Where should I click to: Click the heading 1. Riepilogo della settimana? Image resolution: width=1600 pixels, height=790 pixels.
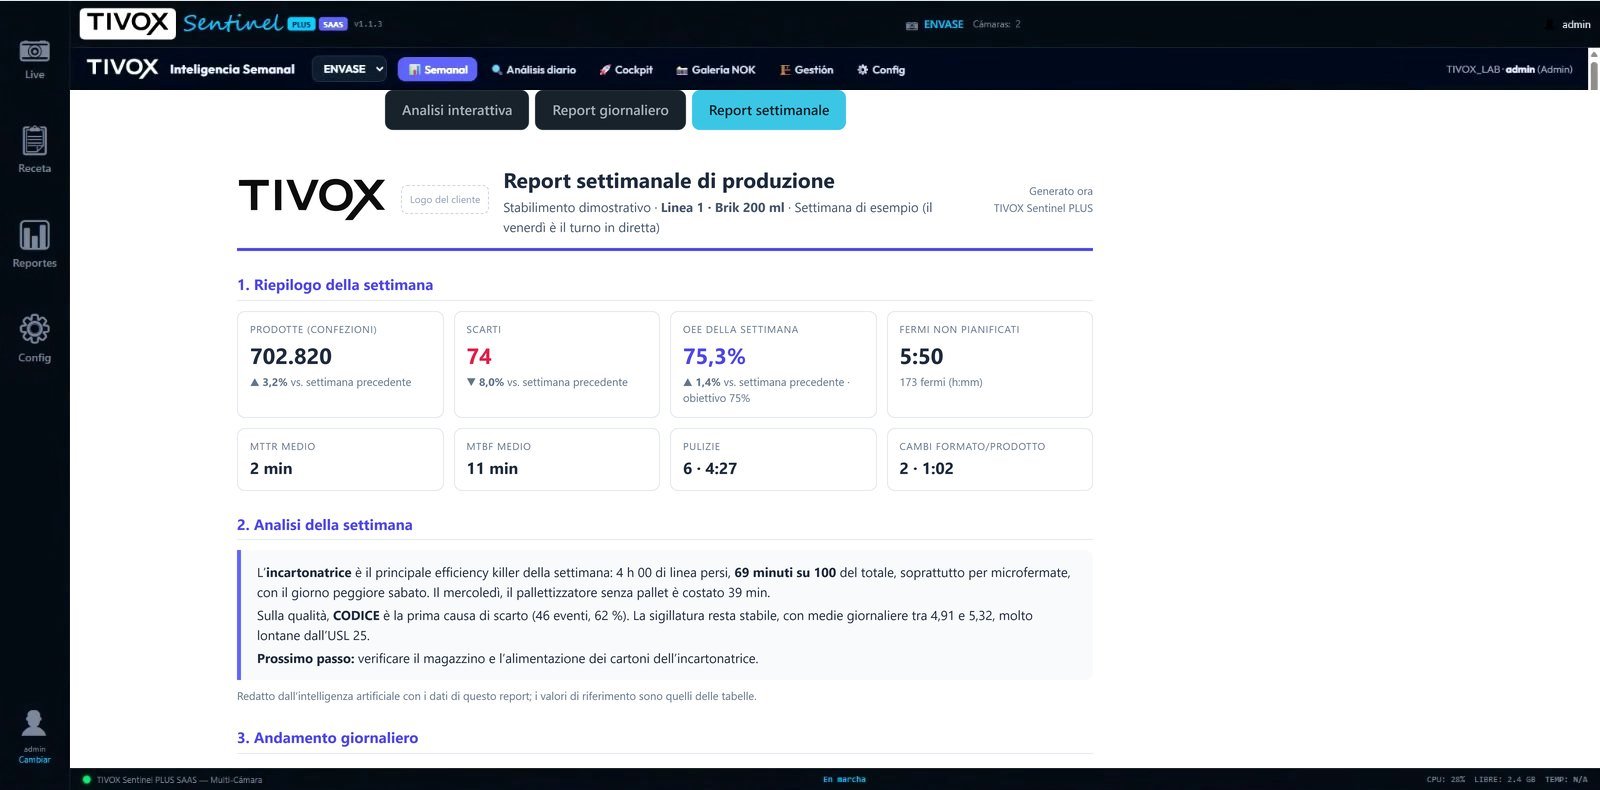pyautogui.click(x=335, y=285)
